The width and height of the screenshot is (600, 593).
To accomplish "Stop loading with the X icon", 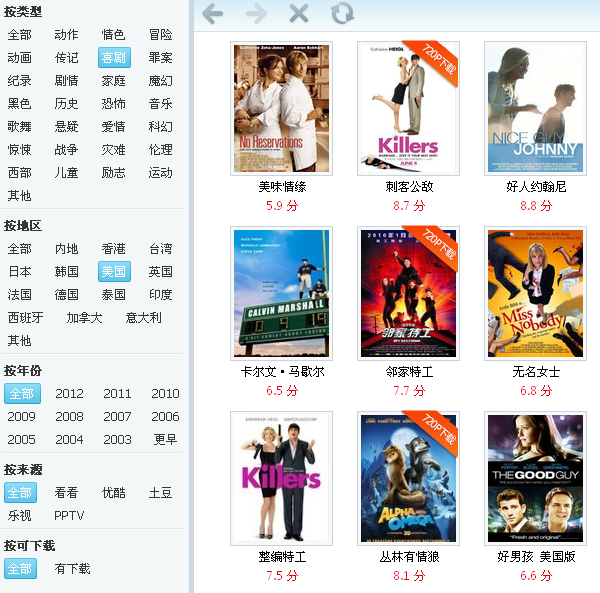I will pyautogui.click(x=299, y=14).
